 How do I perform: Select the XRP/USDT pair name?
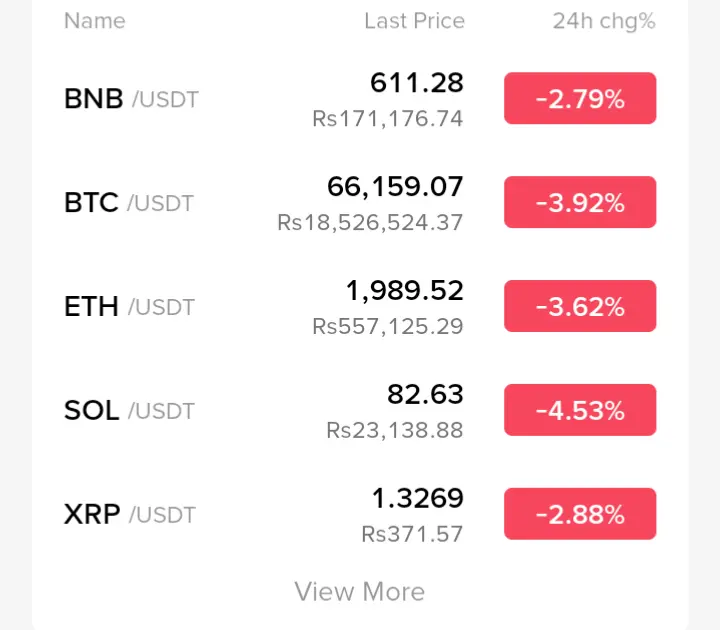click(x=130, y=515)
